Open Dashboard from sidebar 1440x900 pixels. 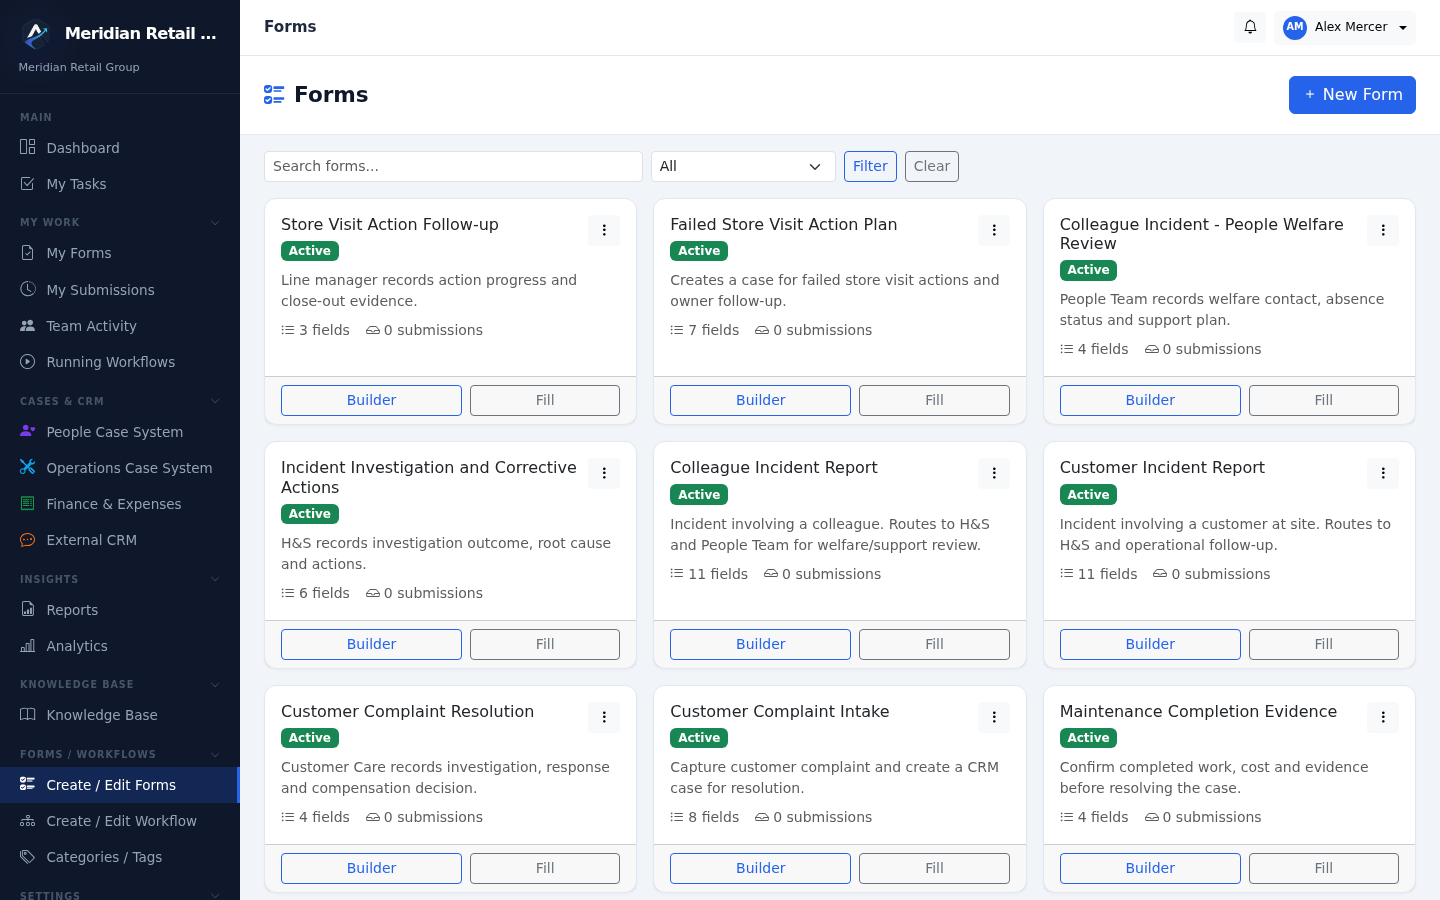click(120, 148)
